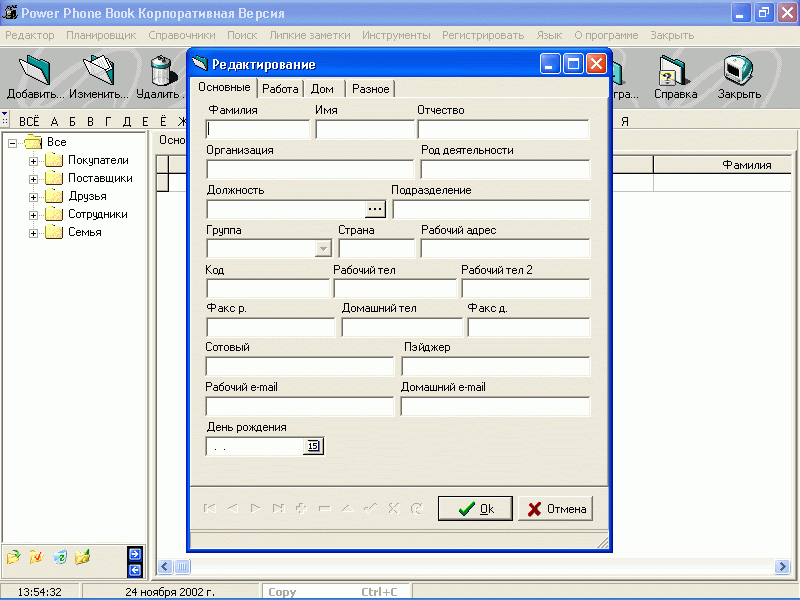Click the checkmark post-record navigator icon
The image size is (800, 600).
tap(370, 508)
